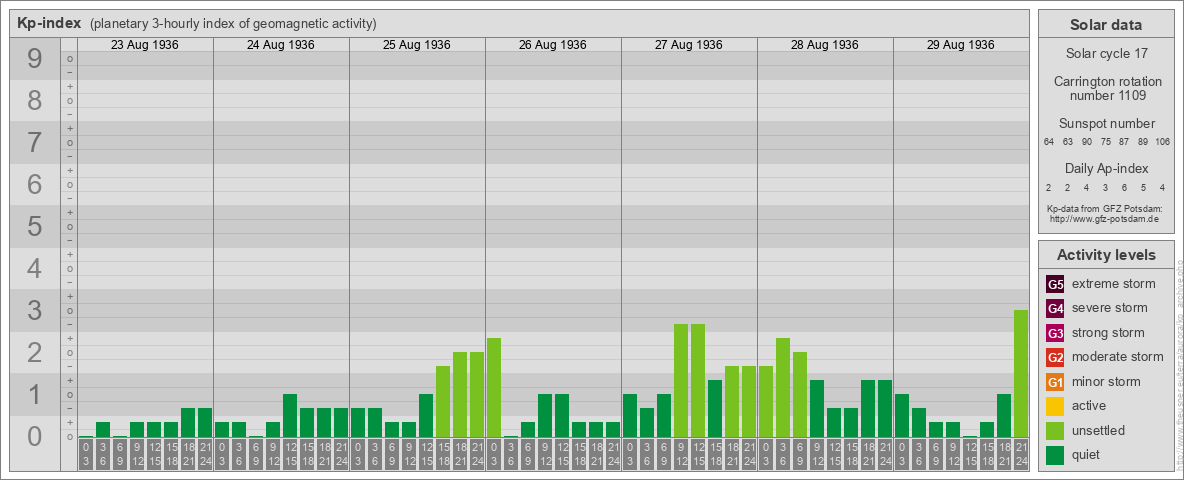Open the www.gfz-potsdam.de link
The image size is (1184, 480).
point(1105,219)
